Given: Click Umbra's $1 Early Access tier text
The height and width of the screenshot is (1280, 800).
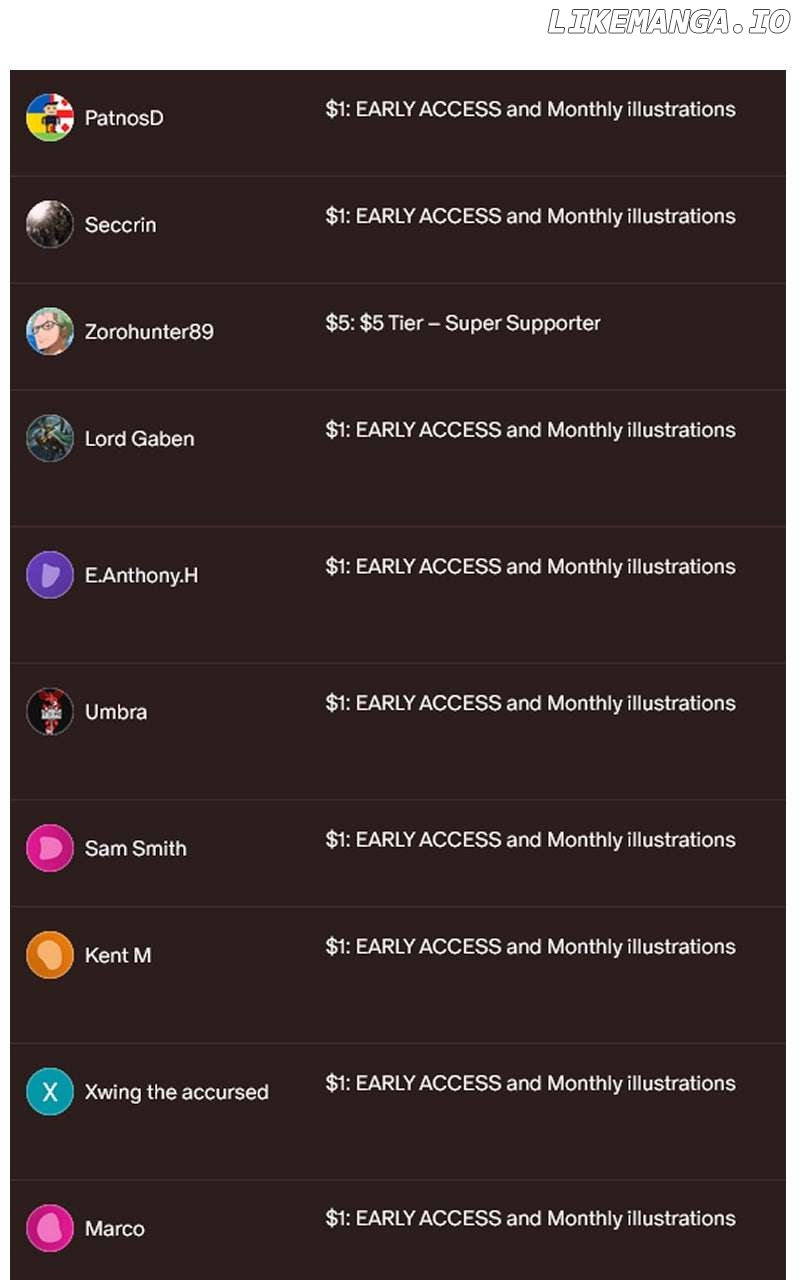Looking at the screenshot, I should point(530,703).
